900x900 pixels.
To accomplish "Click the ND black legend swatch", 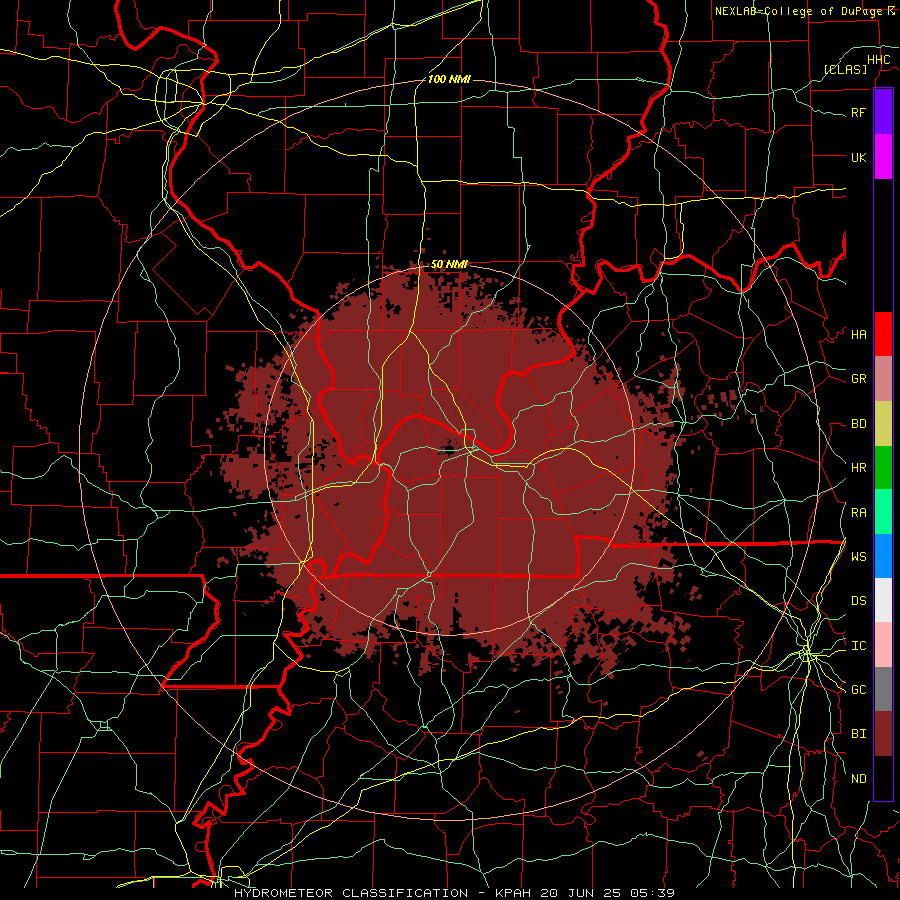I will 883,778.
